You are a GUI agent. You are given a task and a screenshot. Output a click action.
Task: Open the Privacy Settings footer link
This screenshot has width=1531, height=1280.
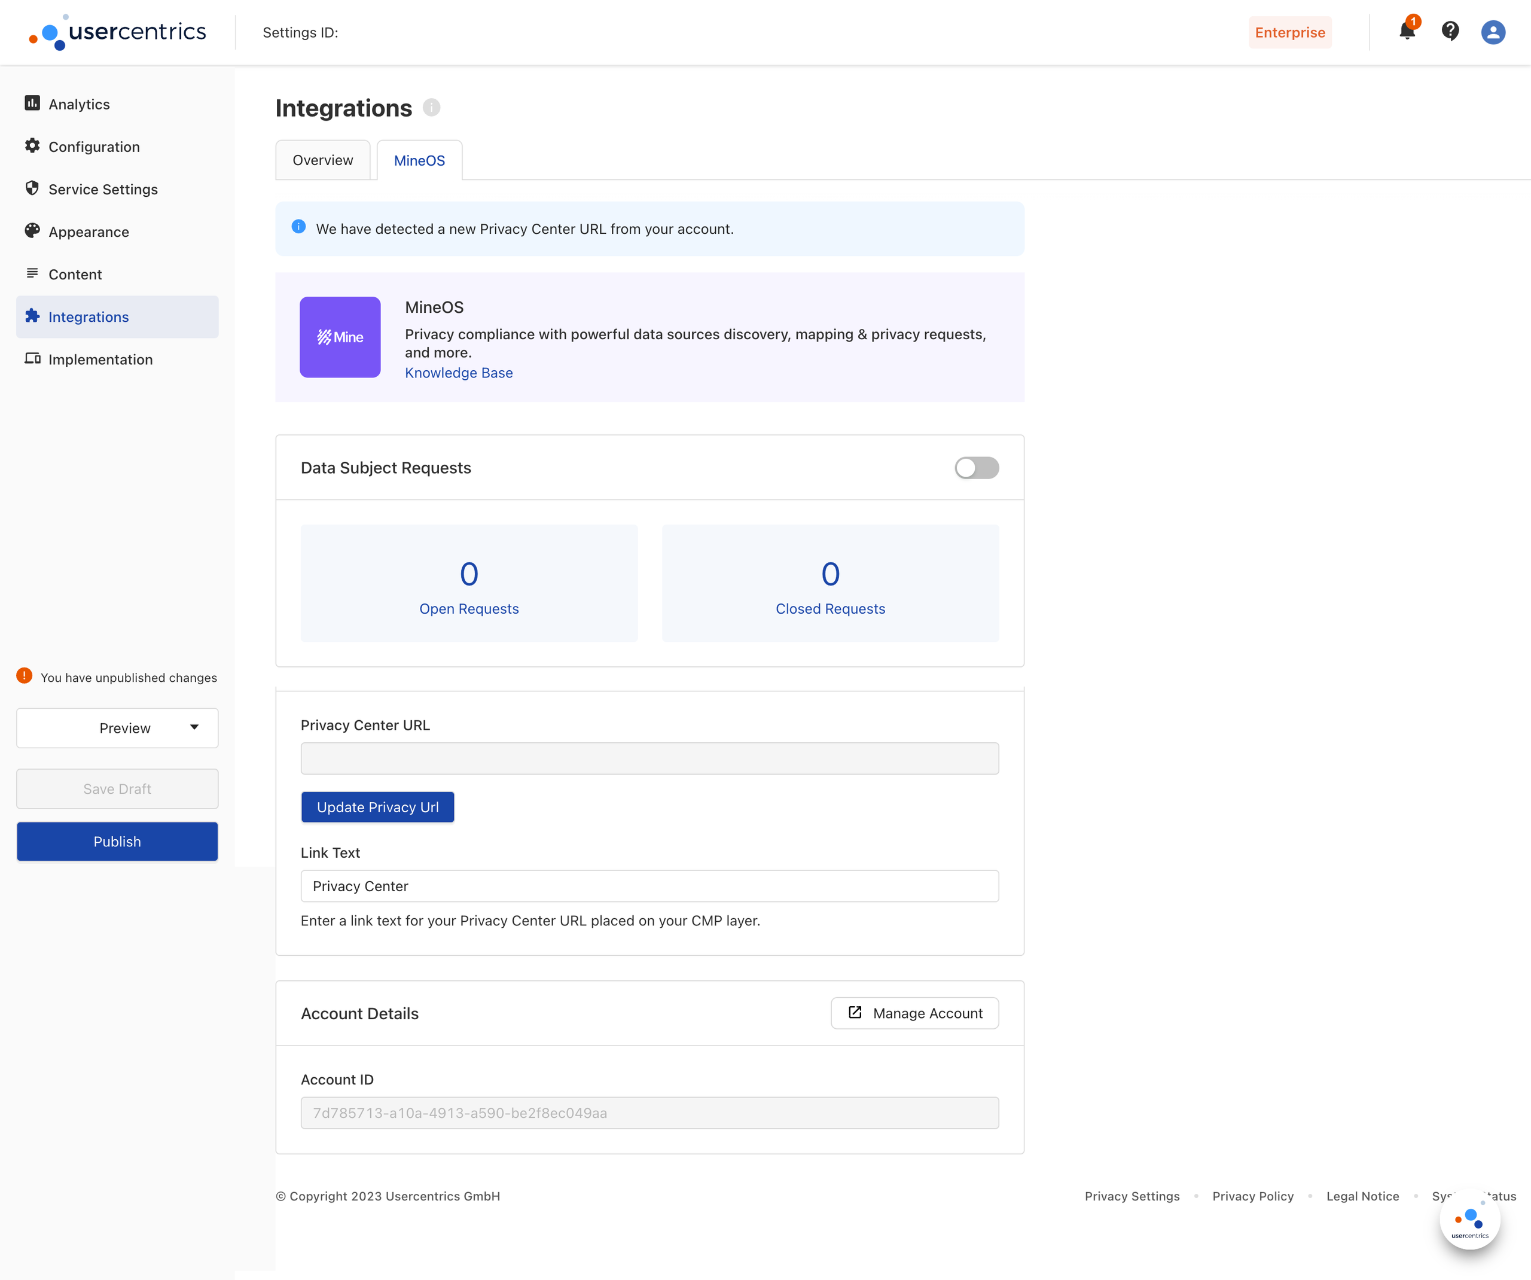(1132, 1196)
